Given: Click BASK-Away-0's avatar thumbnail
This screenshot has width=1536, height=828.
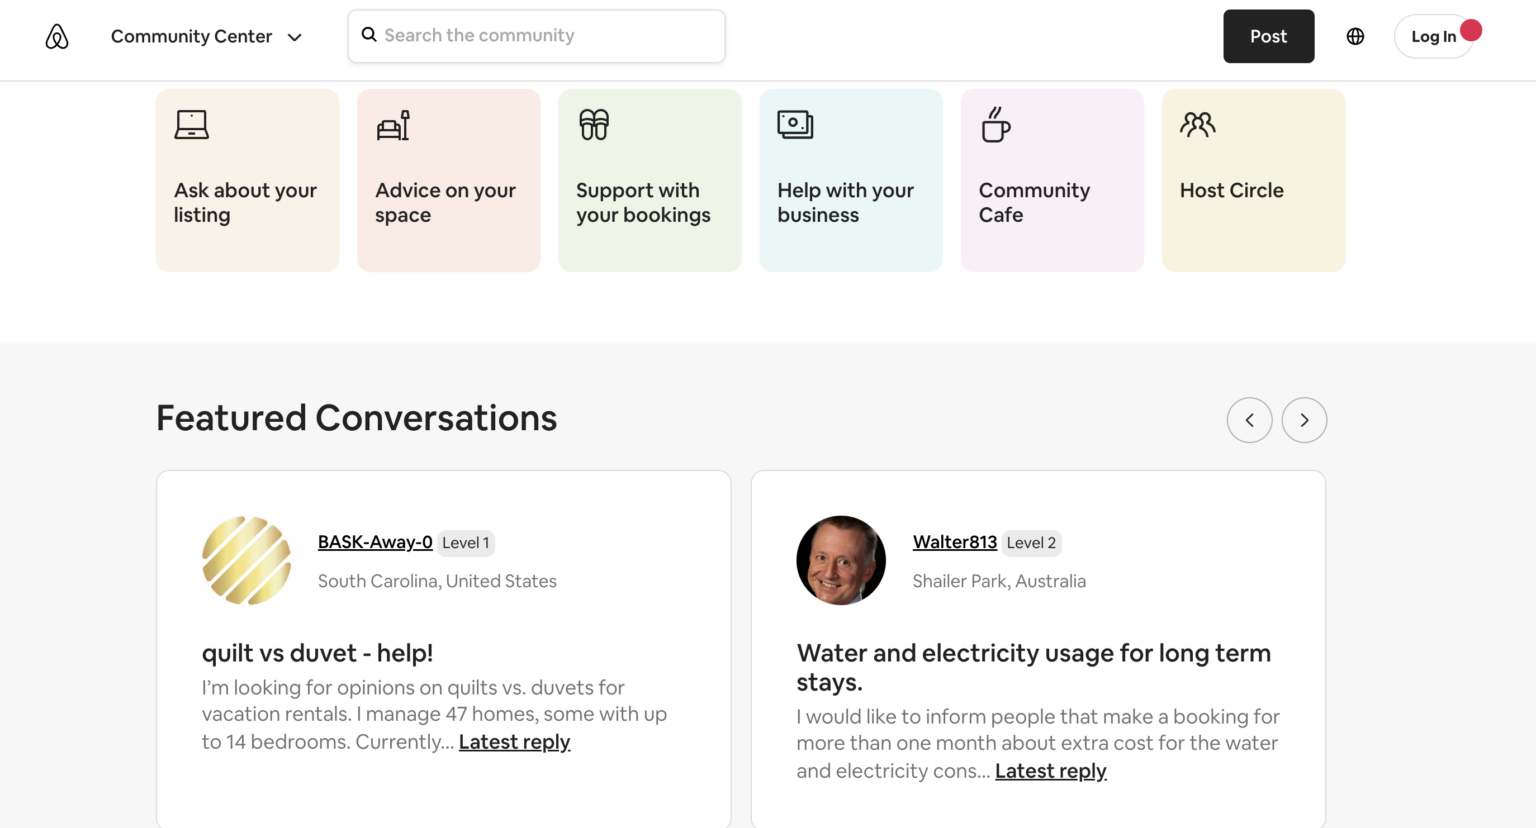Looking at the screenshot, I should click(x=246, y=560).
